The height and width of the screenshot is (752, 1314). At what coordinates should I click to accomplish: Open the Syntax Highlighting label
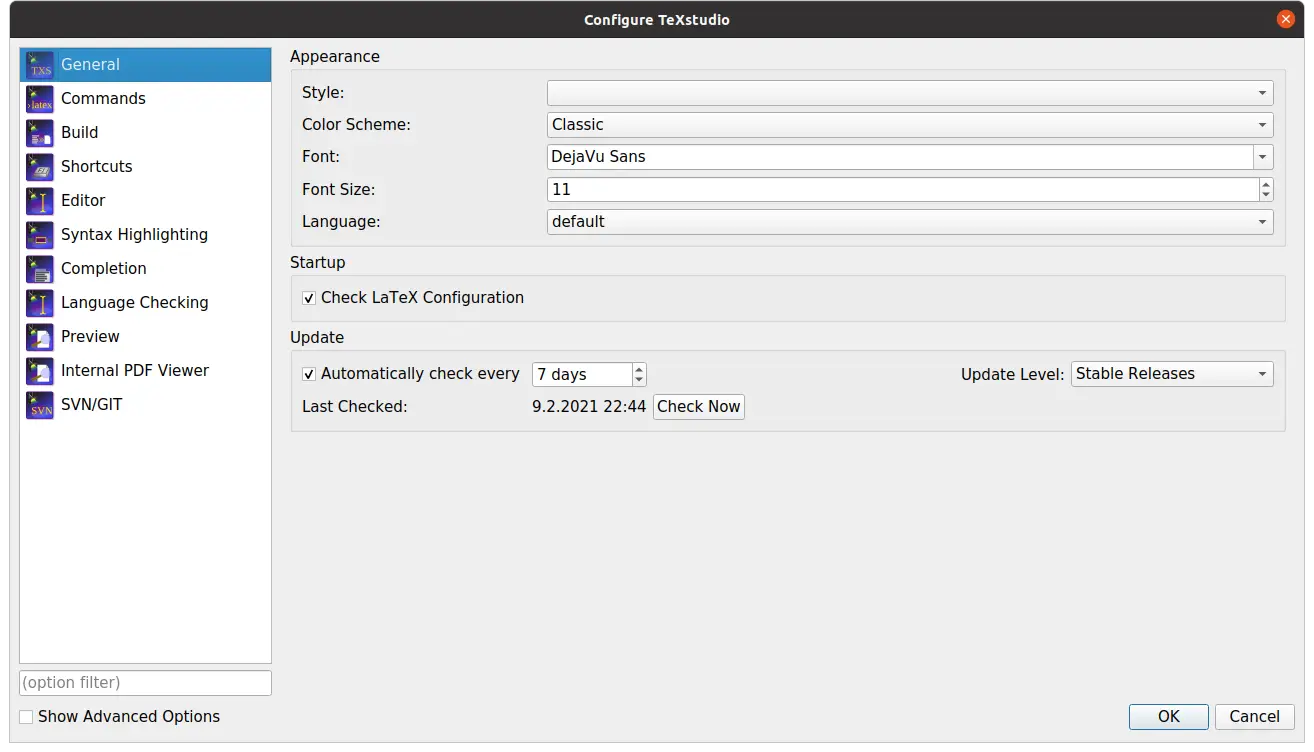click(x=134, y=235)
